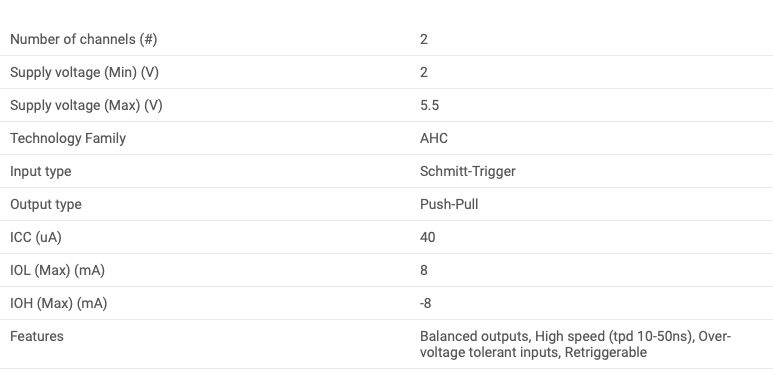Click the IOL (Max) (mA) label
The height and width of the screenshot is (370, 773).
[x=57, y=270]
